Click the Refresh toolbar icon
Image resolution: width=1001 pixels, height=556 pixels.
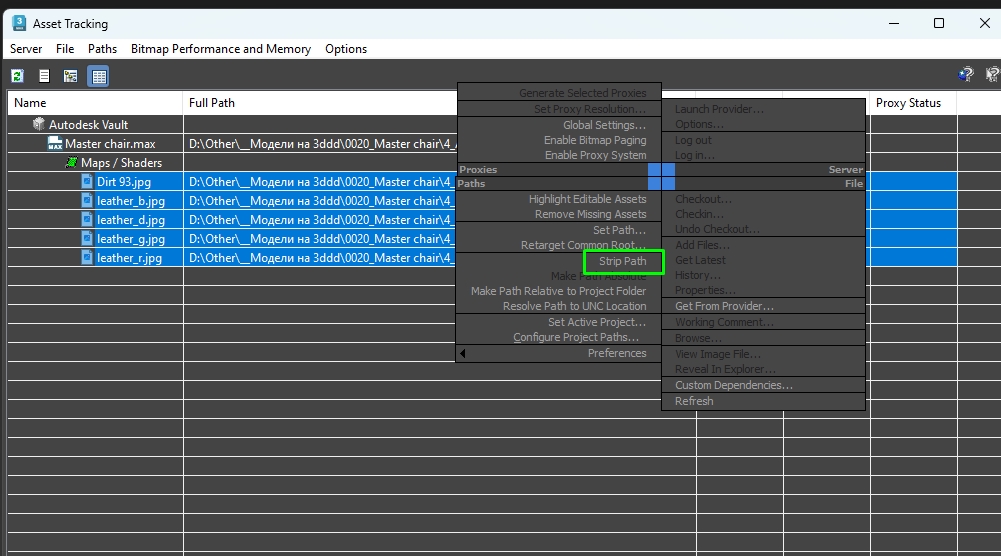click(17, 76)
